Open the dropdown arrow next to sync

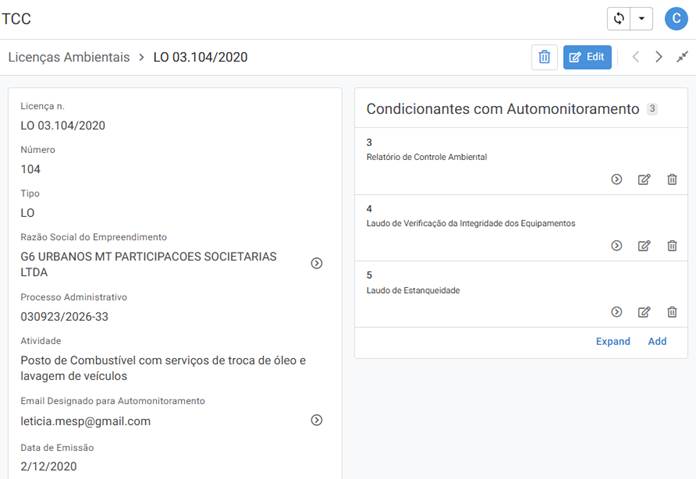641,19
